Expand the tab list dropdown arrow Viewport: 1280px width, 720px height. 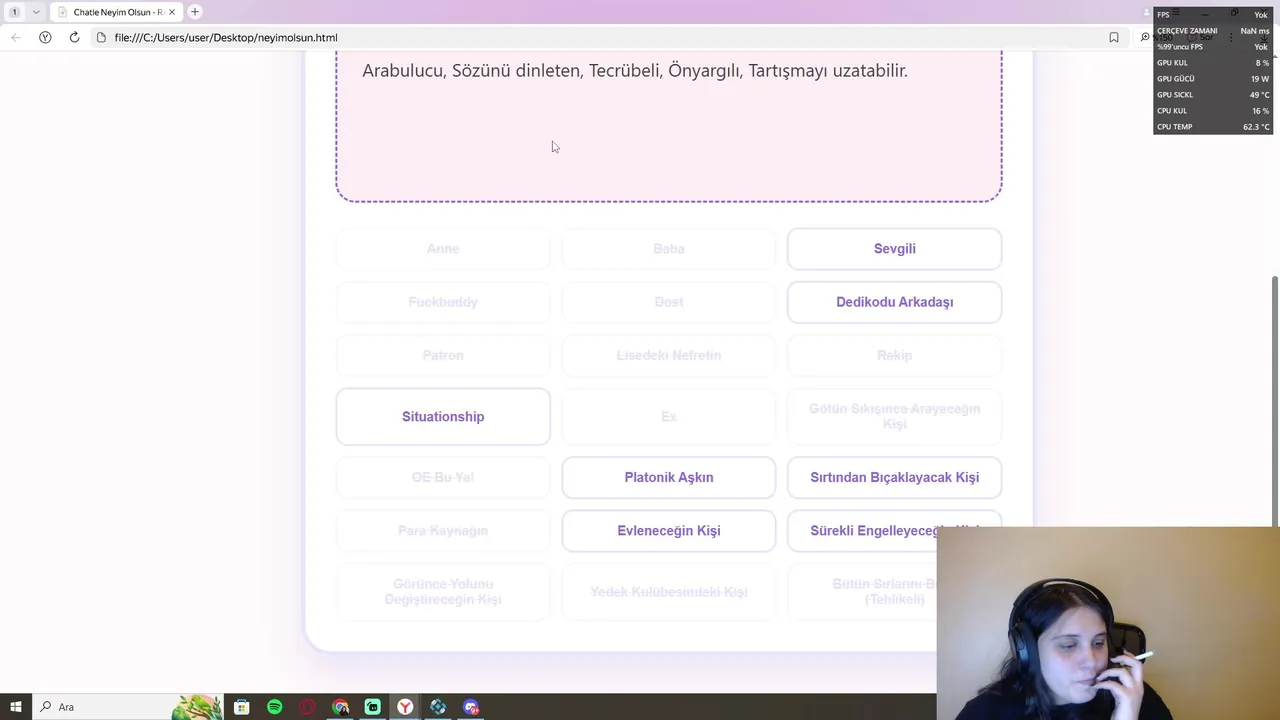click(36, 12)
